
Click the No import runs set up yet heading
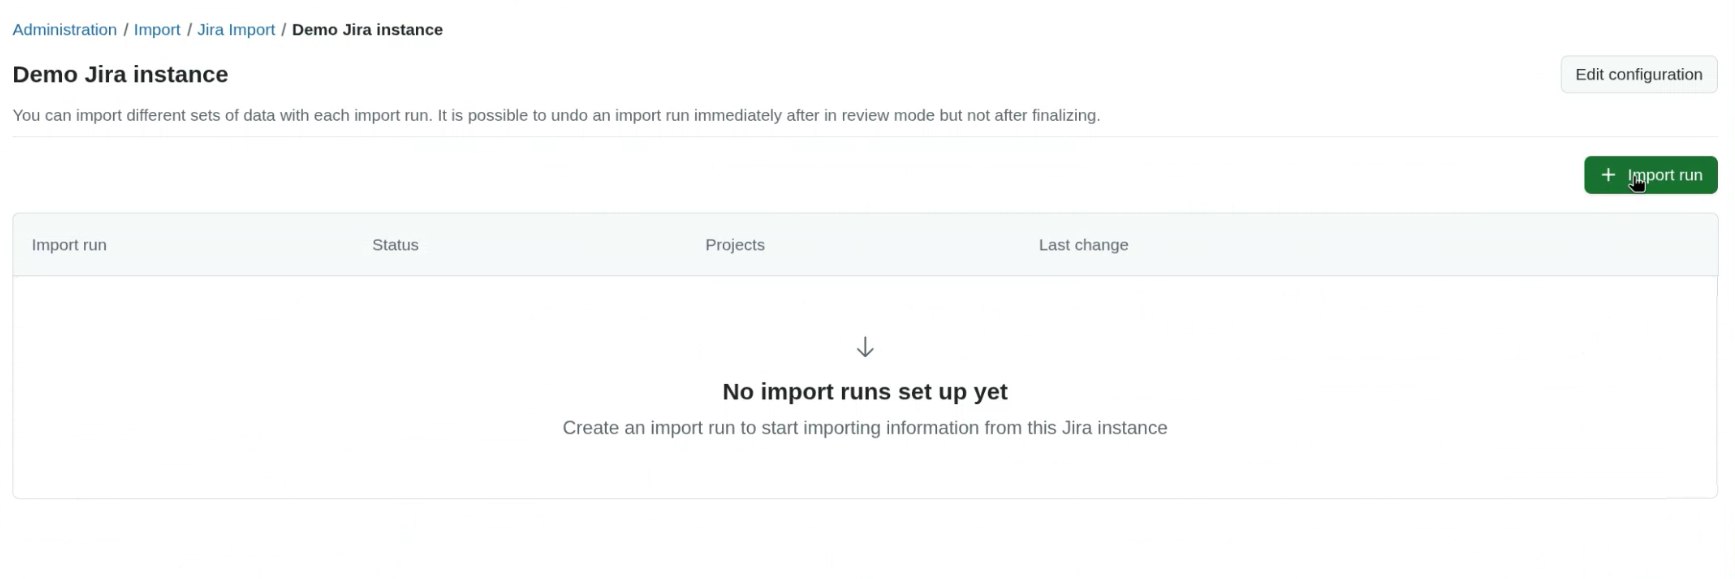[x=865, y=392]
